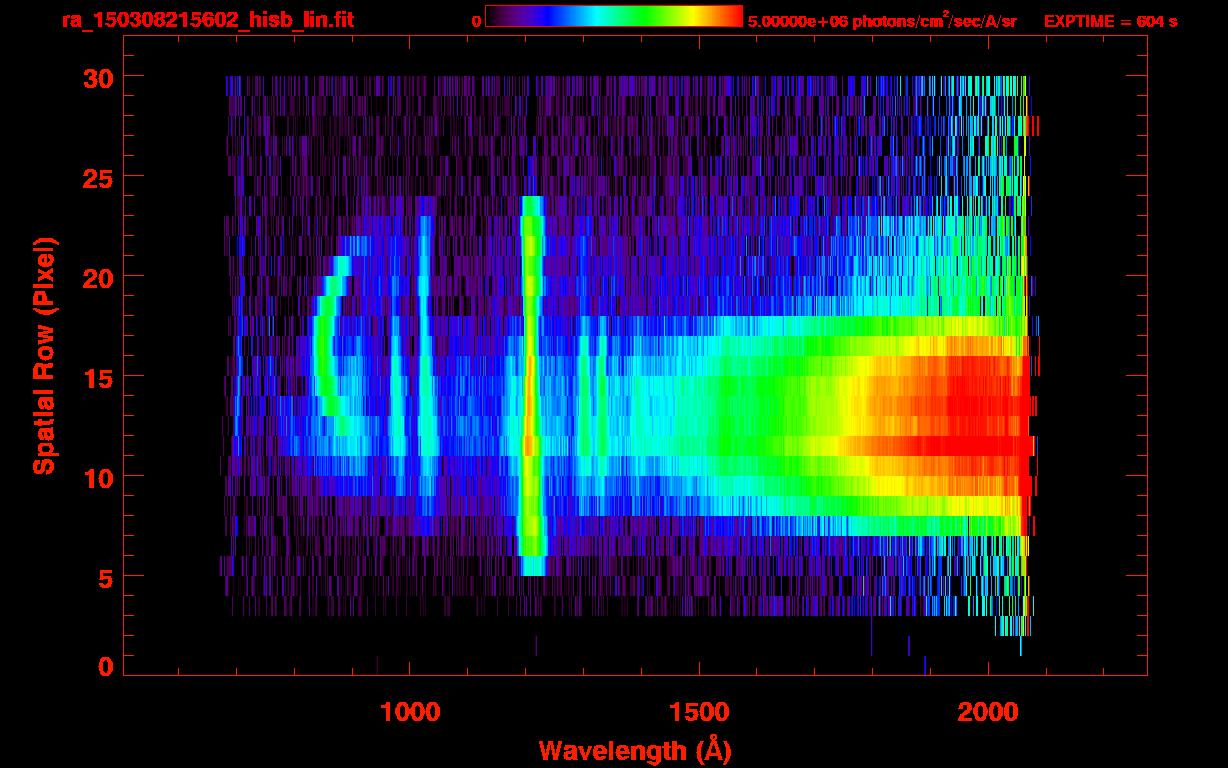Viewport: 1228px width, 768px height.
Task: Click the 30 spatial row tick label
Action: coord(98,77)
